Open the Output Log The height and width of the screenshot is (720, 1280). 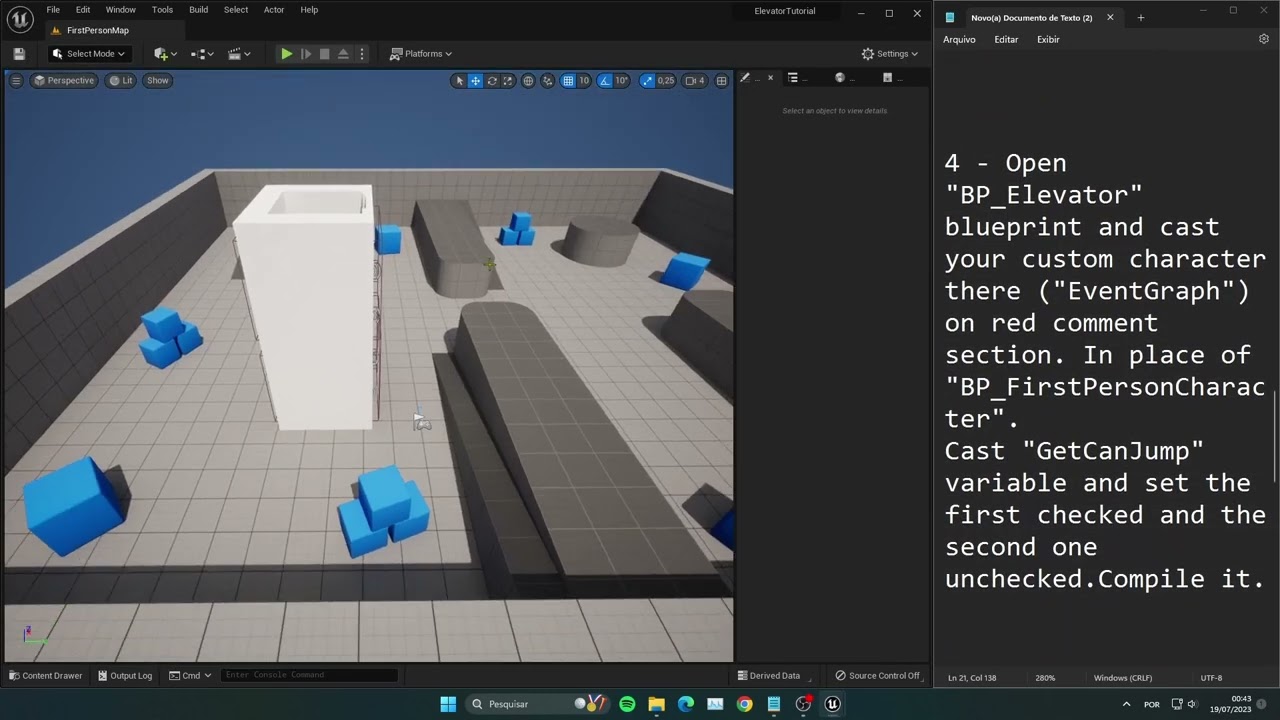[125, 676]
